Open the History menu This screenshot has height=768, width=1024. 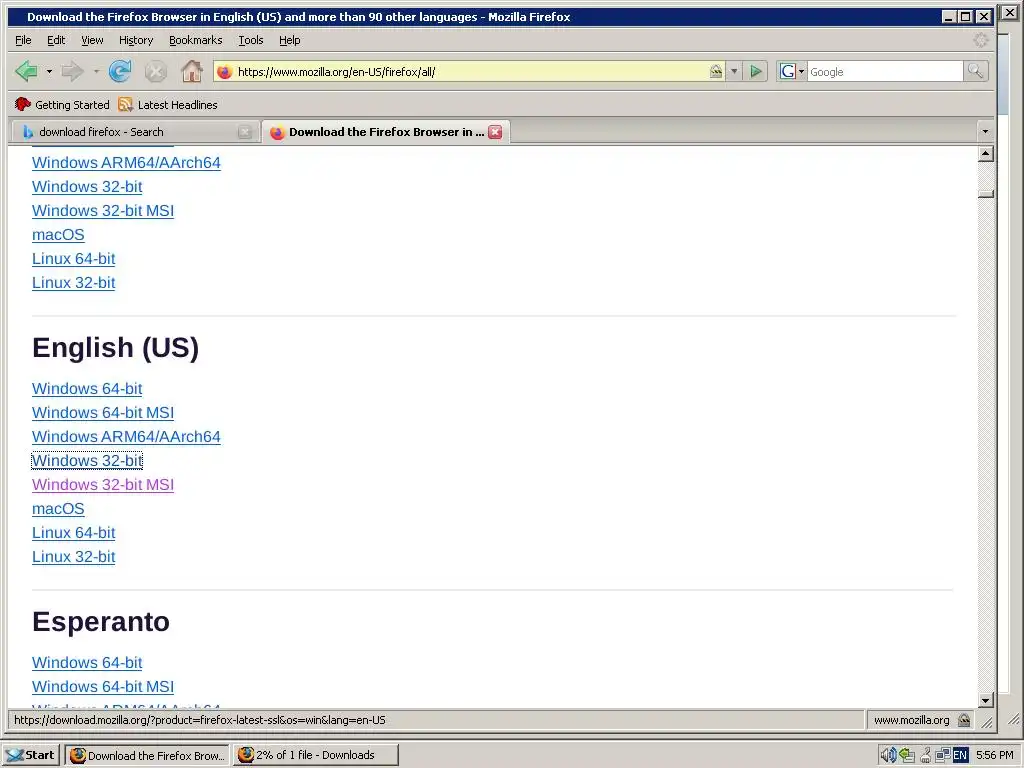[x=136, y=40]
